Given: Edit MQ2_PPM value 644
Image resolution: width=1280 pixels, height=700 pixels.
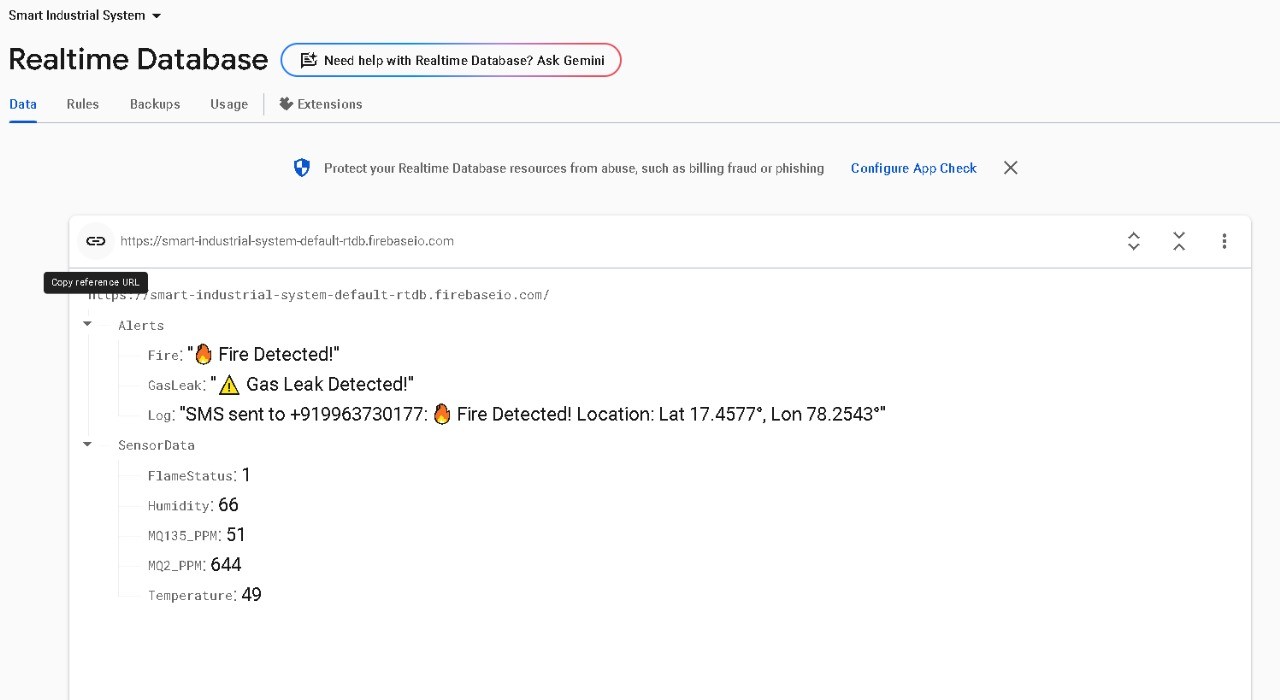Looking at the screenshot, I should tap(226, 565).
